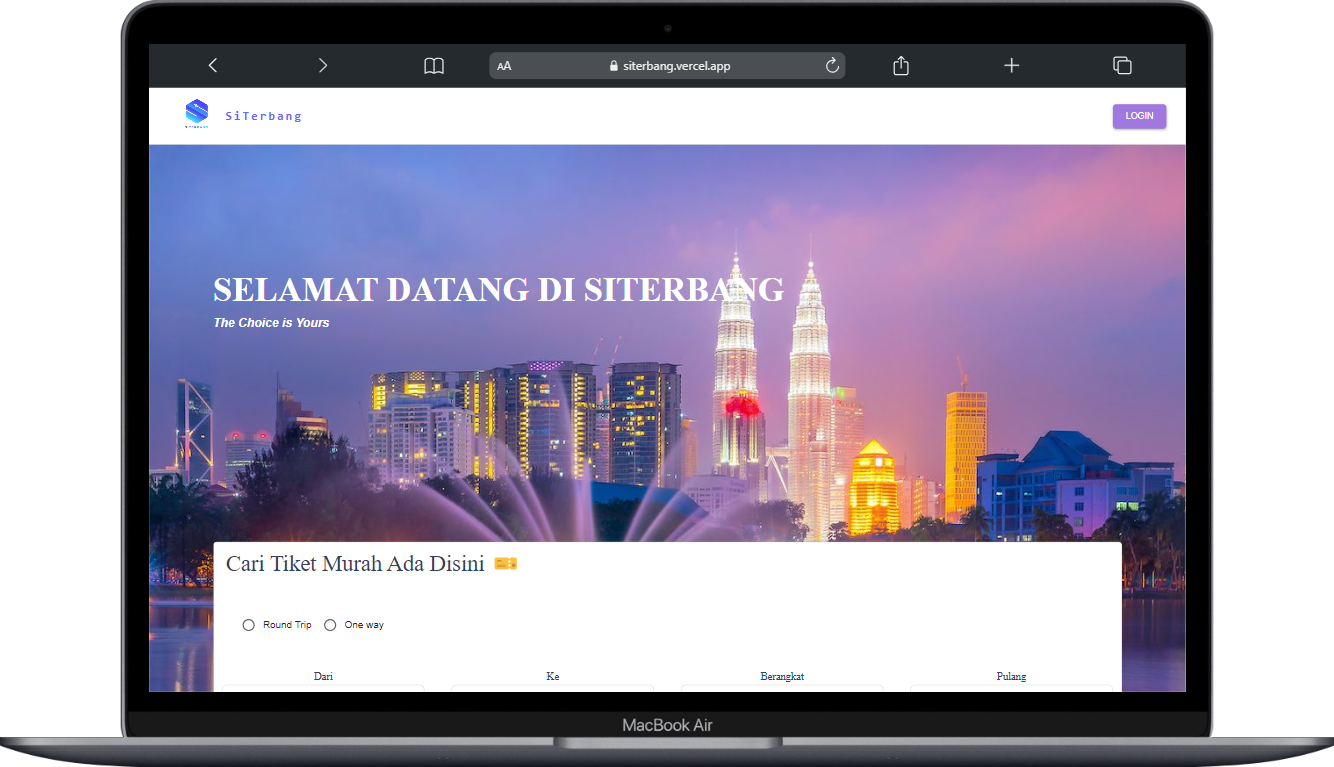This screenshot has width=1334, height=767.
Task: Click the SiTerbang logo icon
Action: click(x=197, y=114)
